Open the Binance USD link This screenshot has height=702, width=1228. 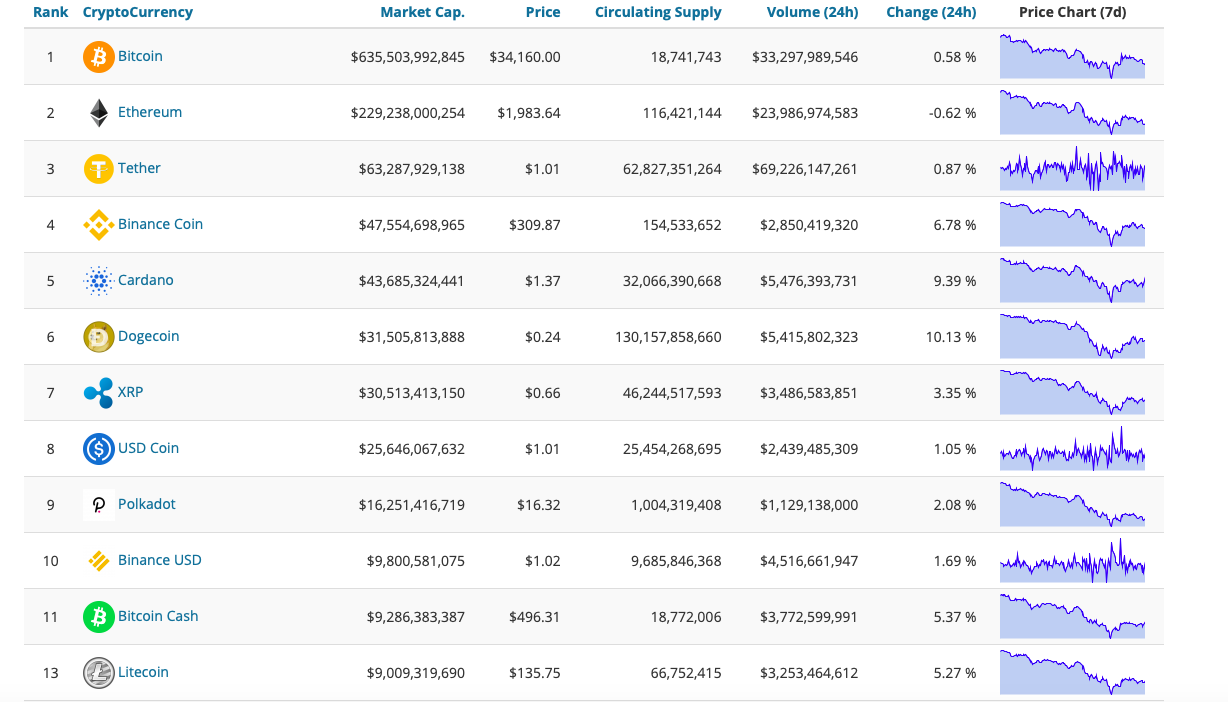point(160,560)
